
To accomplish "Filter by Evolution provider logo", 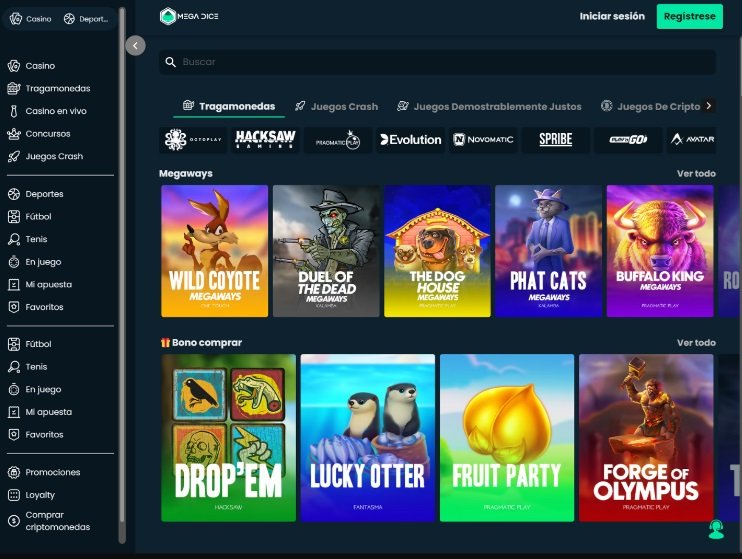I will coord(410,140).
